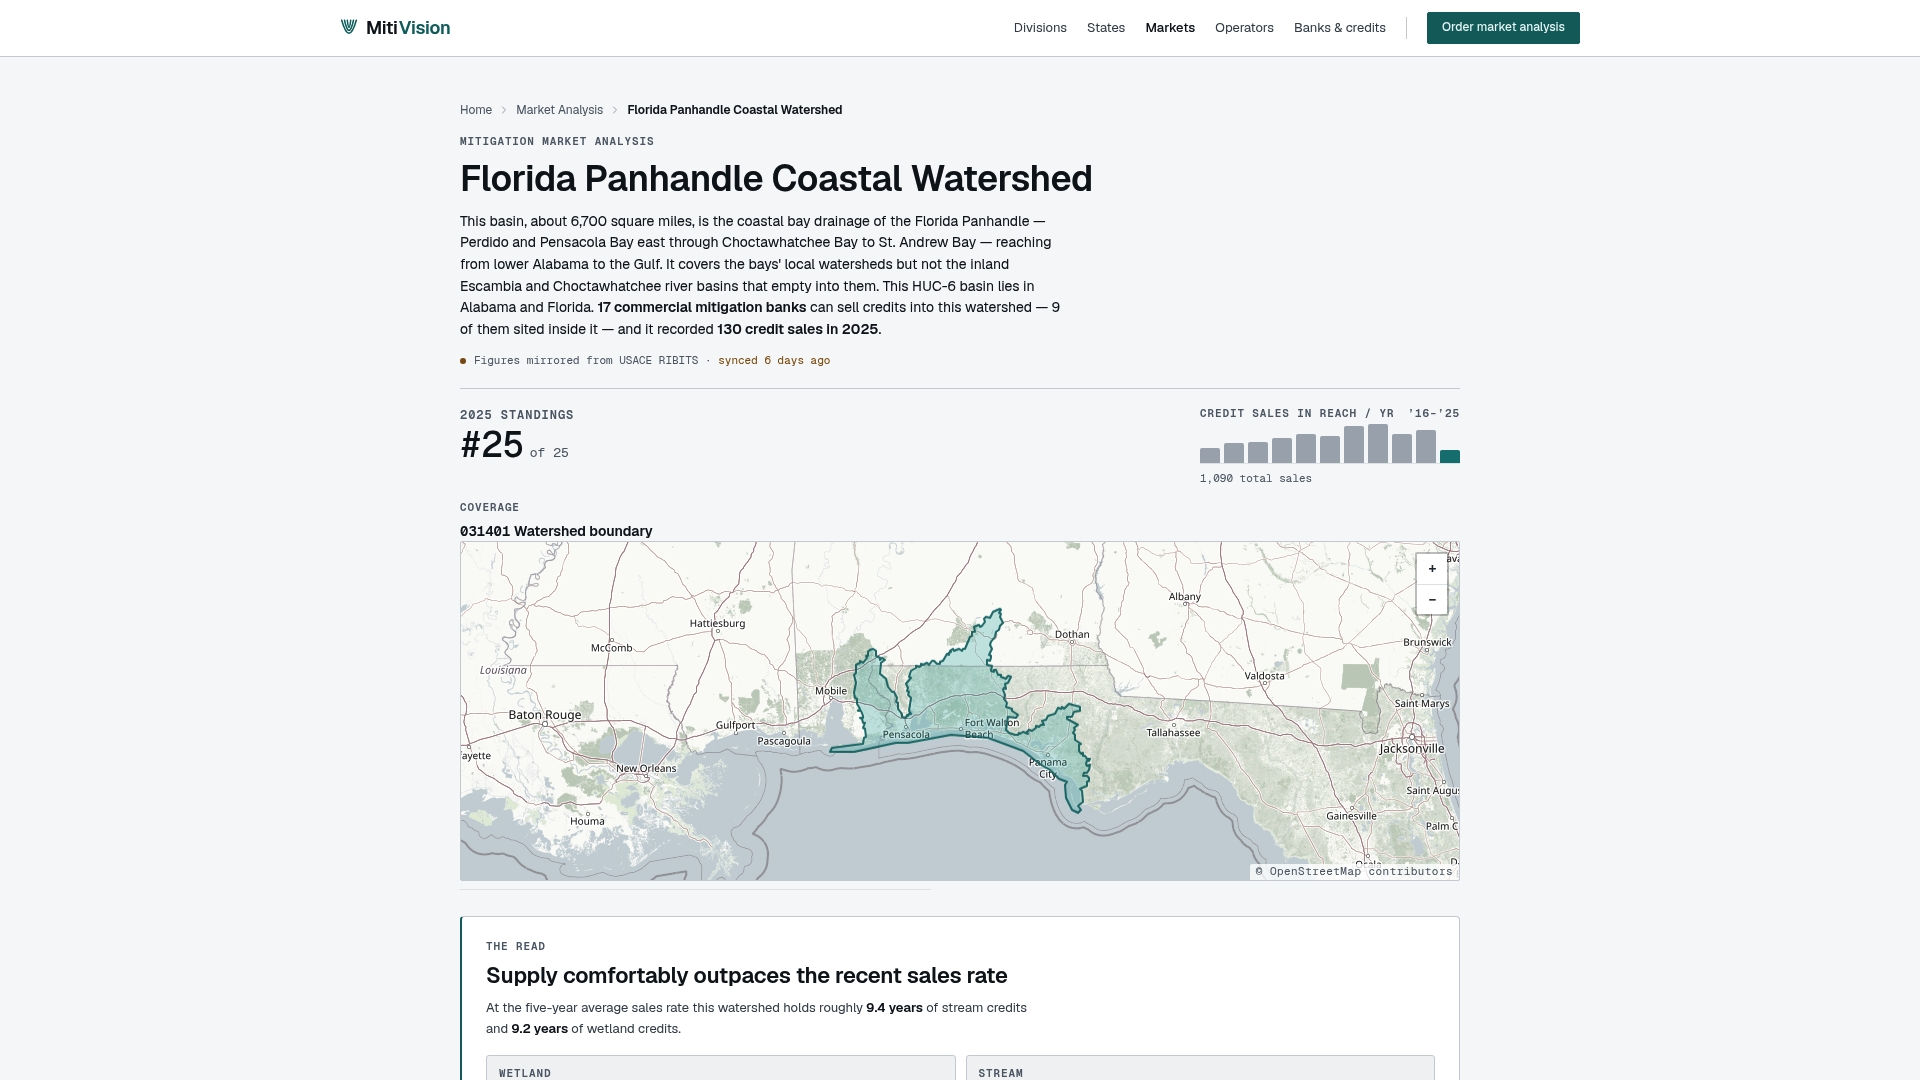Image resolution: width=1920 pixels, height=1080 pixels.
Task: Click the New Orleans label on the map
Action: click(646, 769)
